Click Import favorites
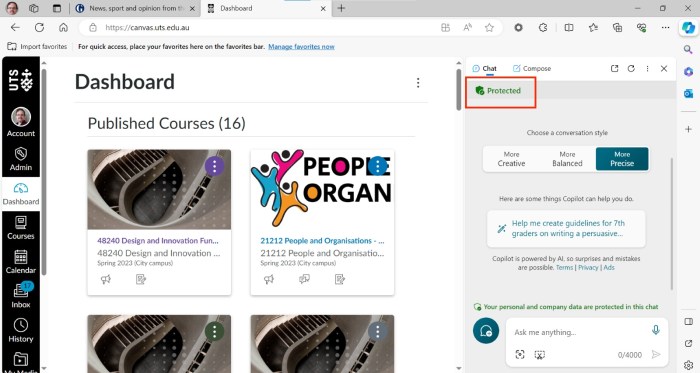 (37, 46)
